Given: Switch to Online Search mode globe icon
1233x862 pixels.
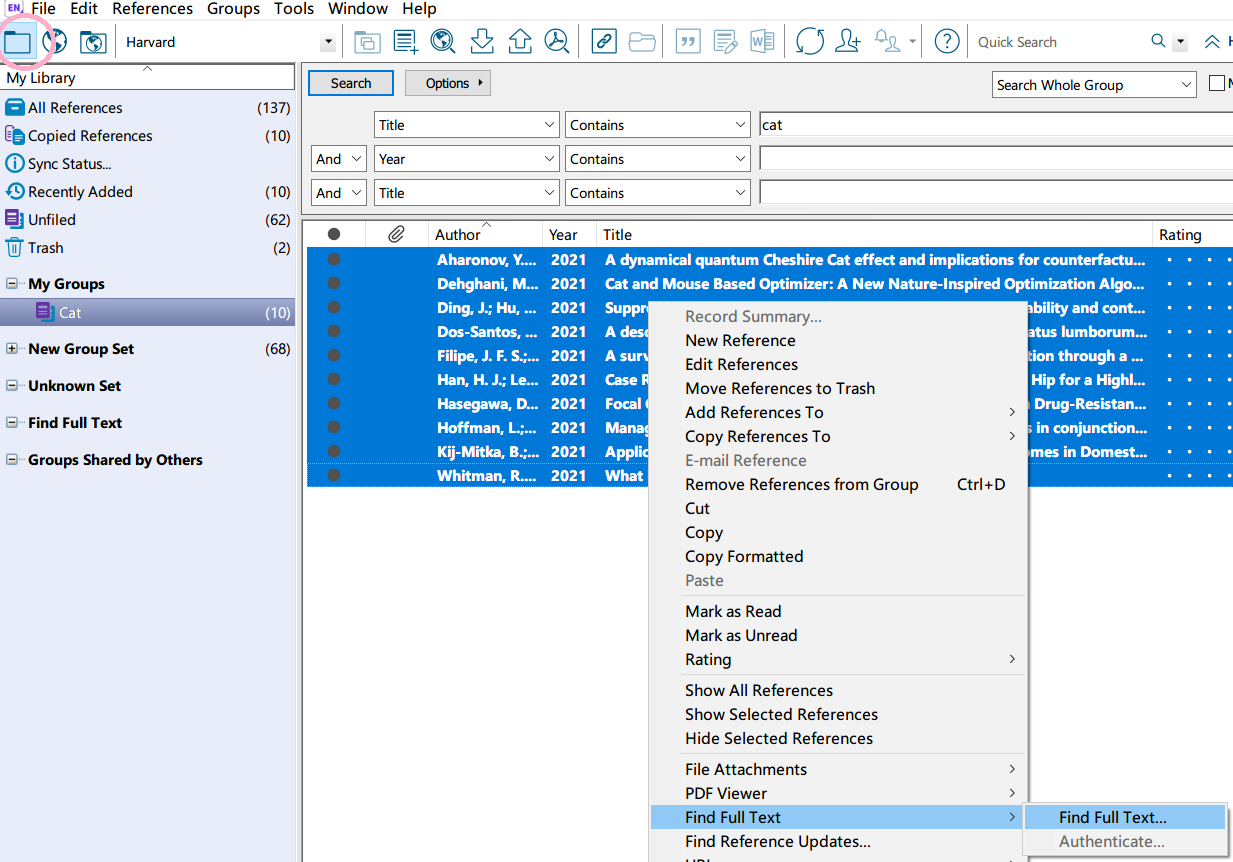Looking at the screenshot, I should [55, 42].
